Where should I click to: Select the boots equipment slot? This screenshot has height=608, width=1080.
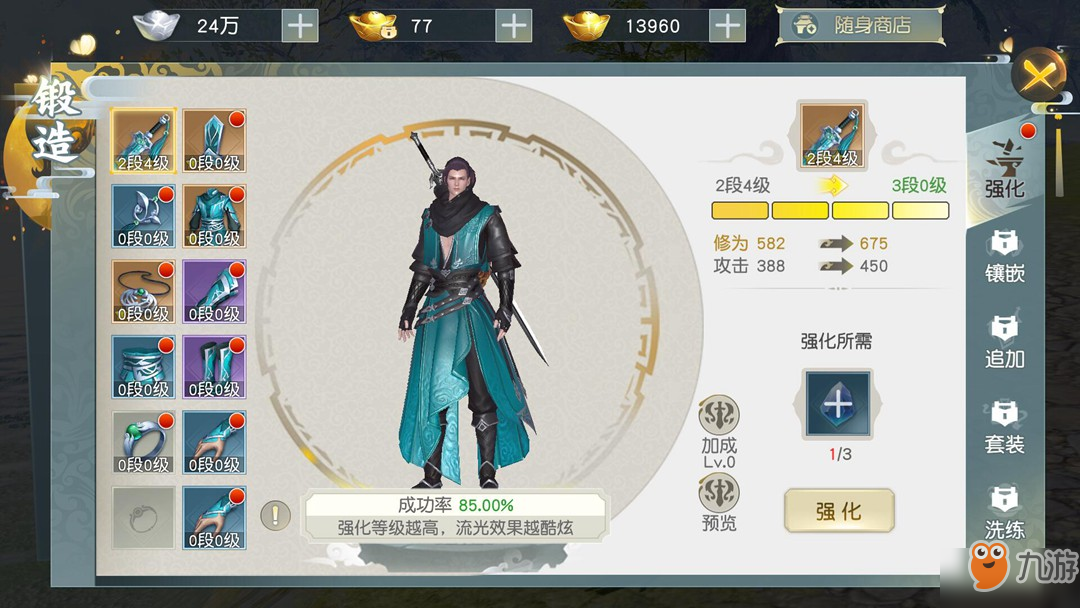click(x=214, y=367)
